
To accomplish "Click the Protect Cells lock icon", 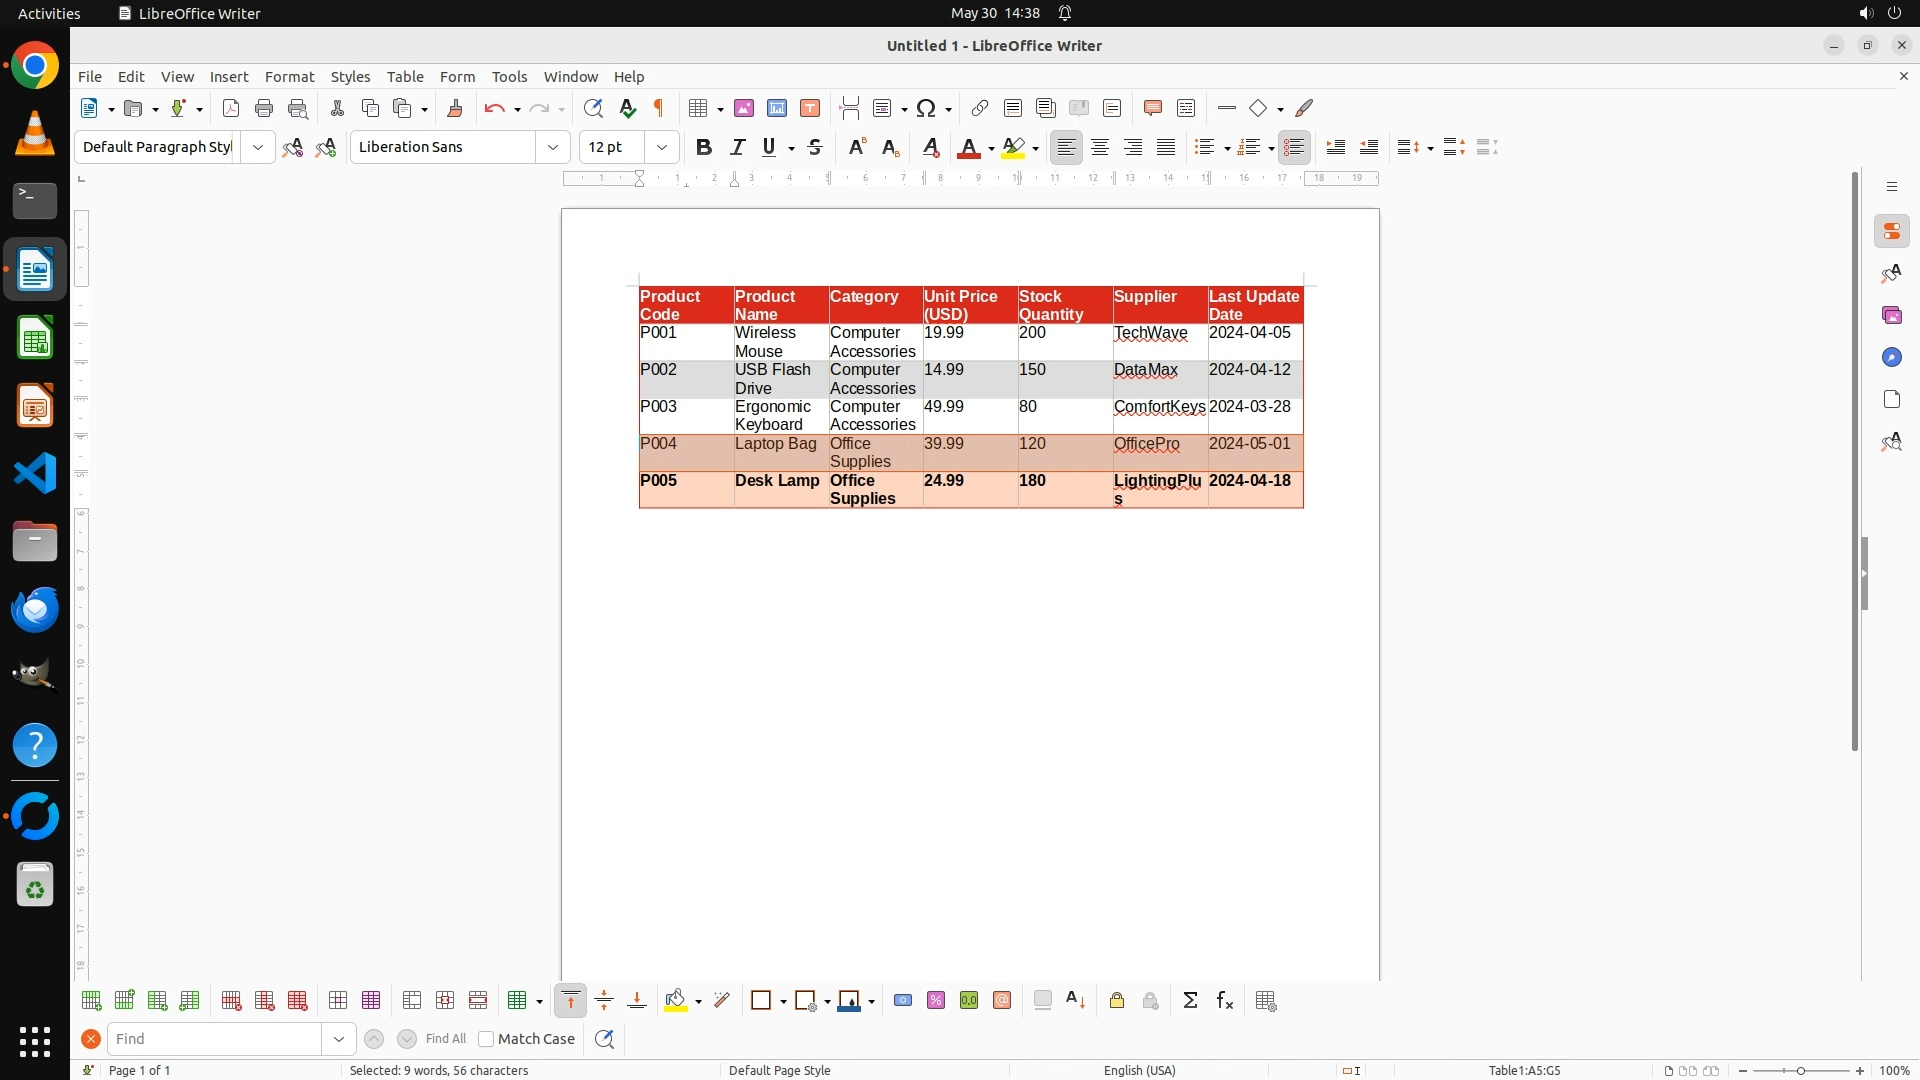I will (x=1117, y=1001).
